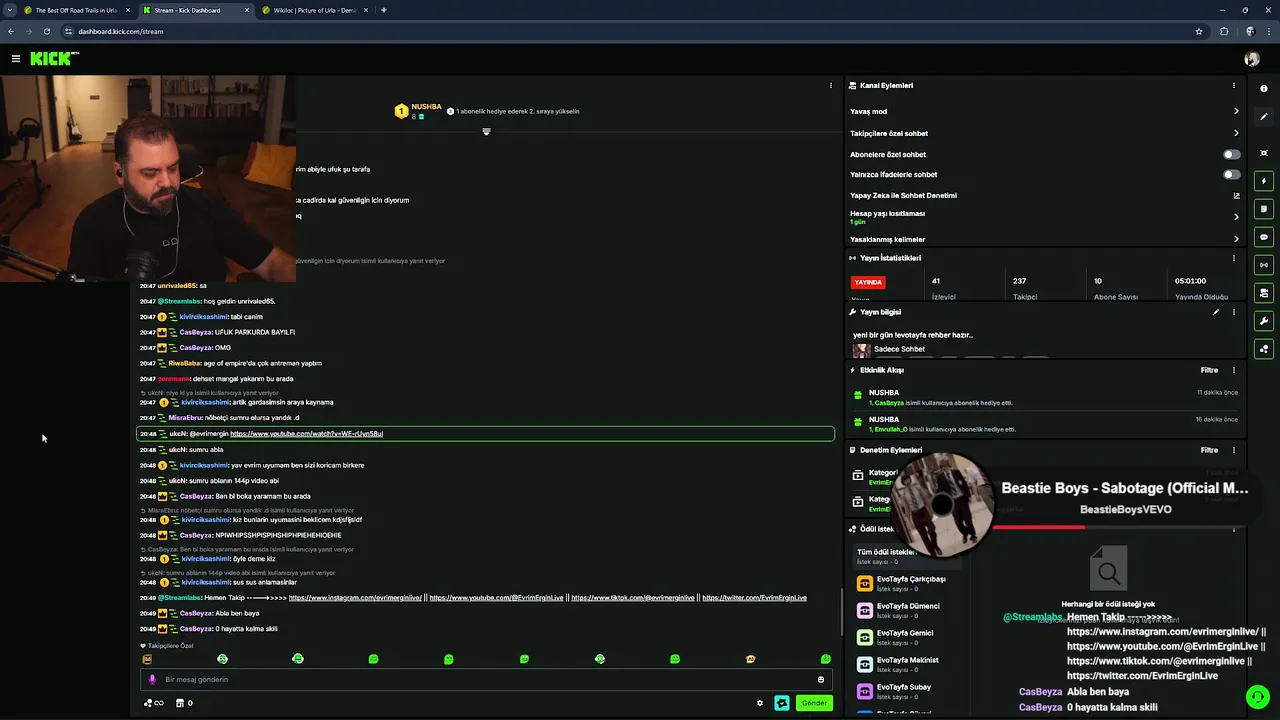
Task: Reload the page with browser refresh
Action: pos(46,31)
